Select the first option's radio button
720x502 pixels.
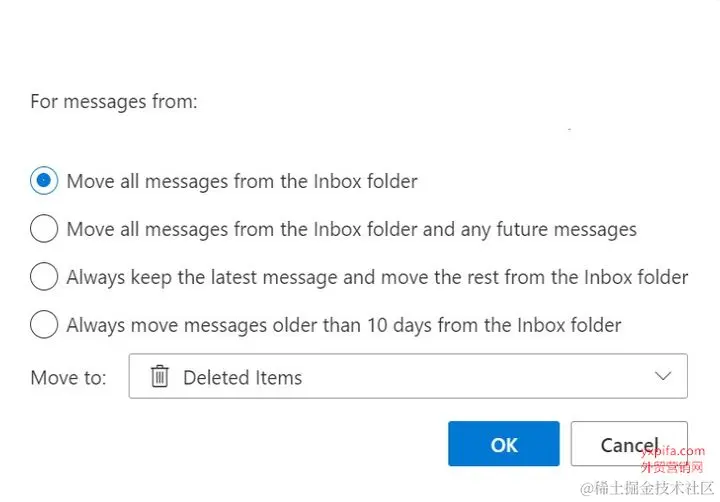44,181
